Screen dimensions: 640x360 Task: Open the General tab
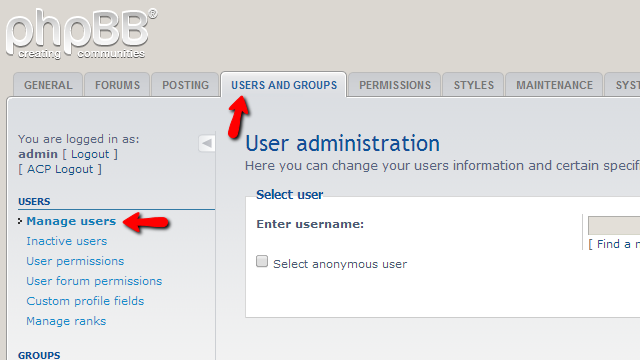click(x=48, y=85)
